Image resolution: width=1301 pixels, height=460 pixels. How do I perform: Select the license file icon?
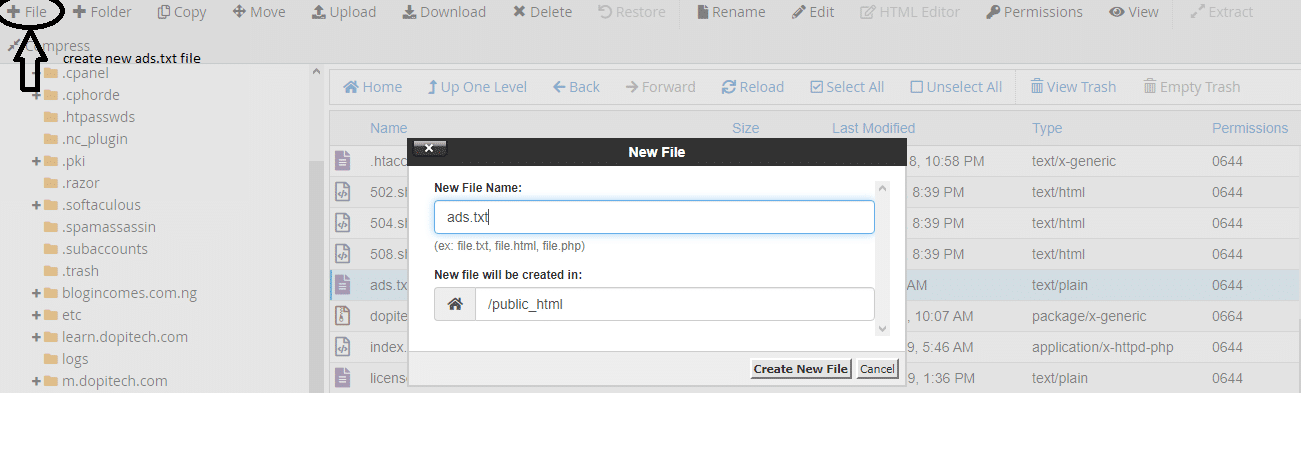tap(343, 377)
